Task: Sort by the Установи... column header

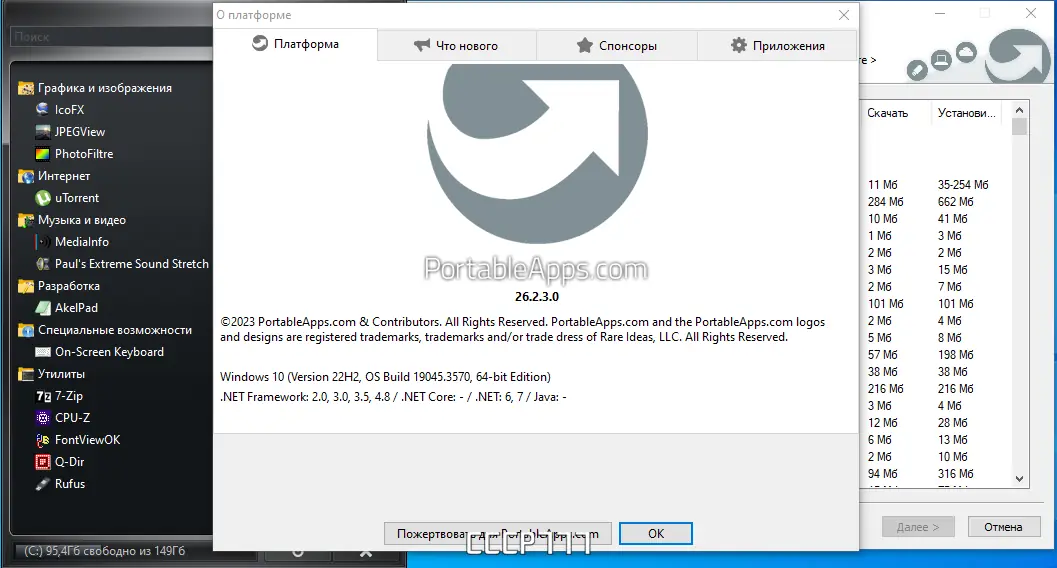Action: 967,113
